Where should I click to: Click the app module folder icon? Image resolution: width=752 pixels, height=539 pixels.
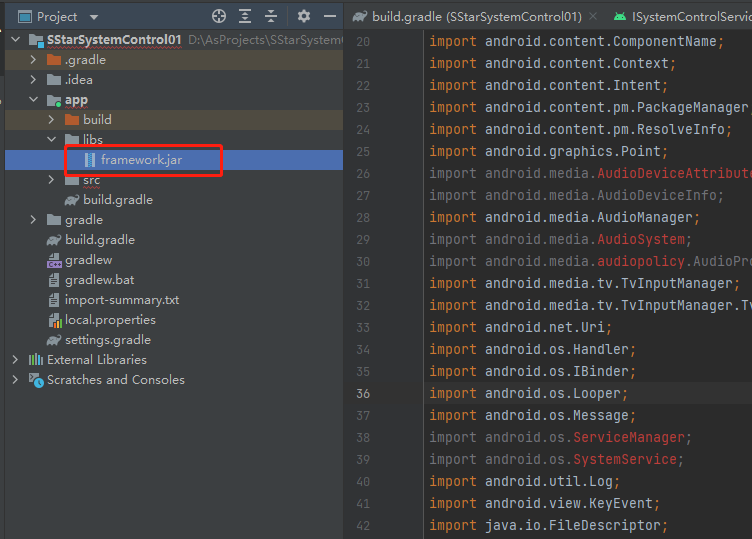(54, 100)
